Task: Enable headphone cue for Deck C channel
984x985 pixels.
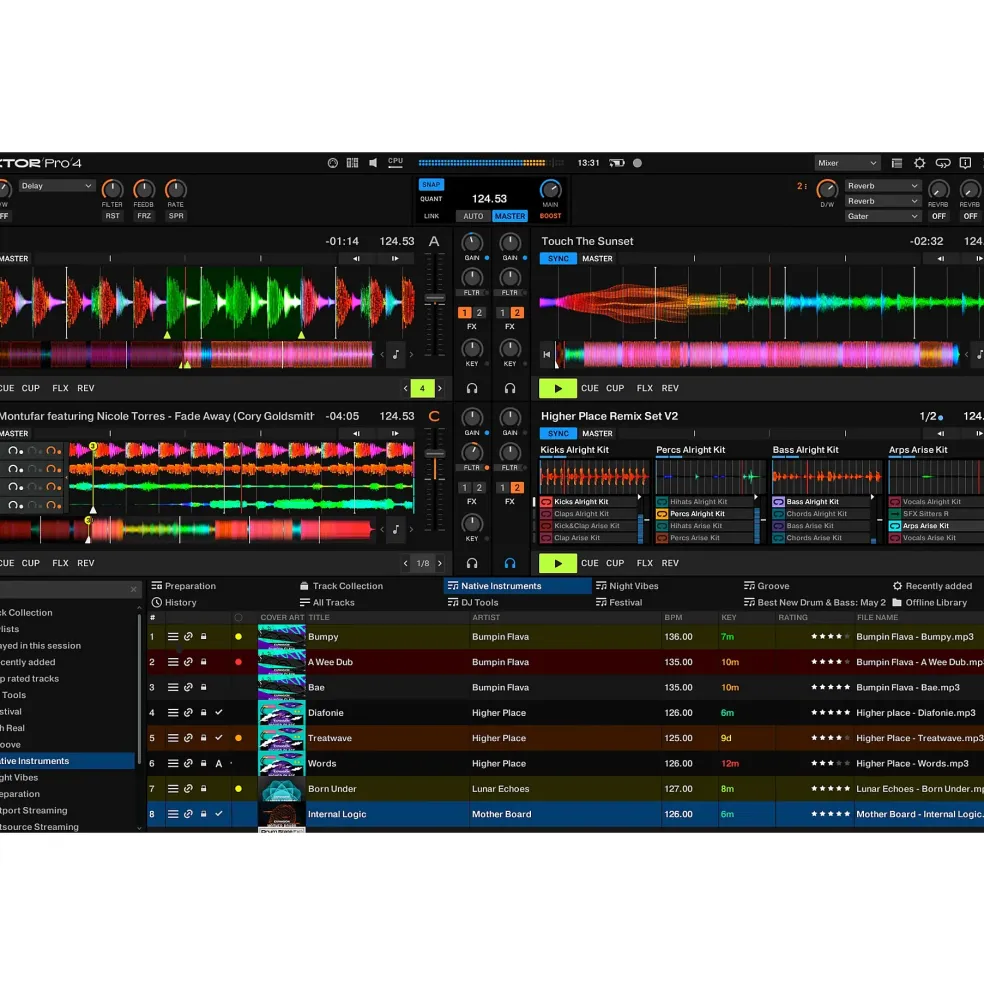Action: (x=472, y=563)
